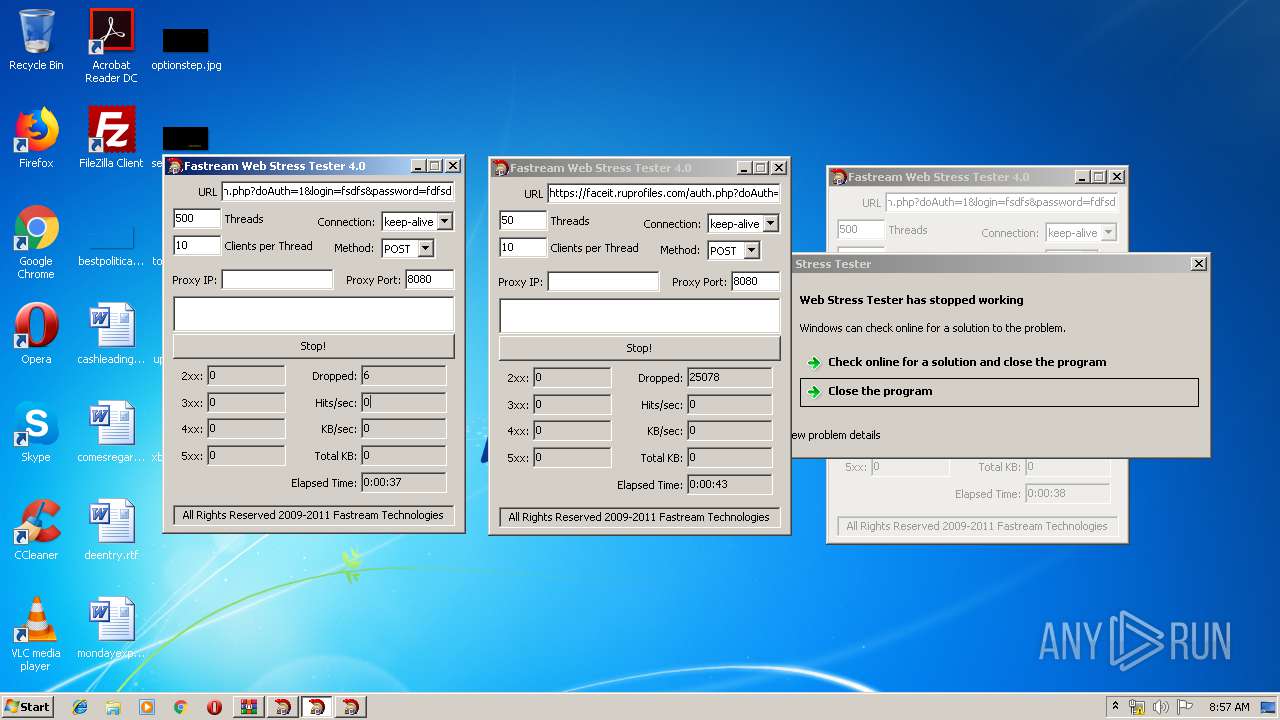Focus URL field showing https://faceit.ruprofiles.com

pos(664,193)
